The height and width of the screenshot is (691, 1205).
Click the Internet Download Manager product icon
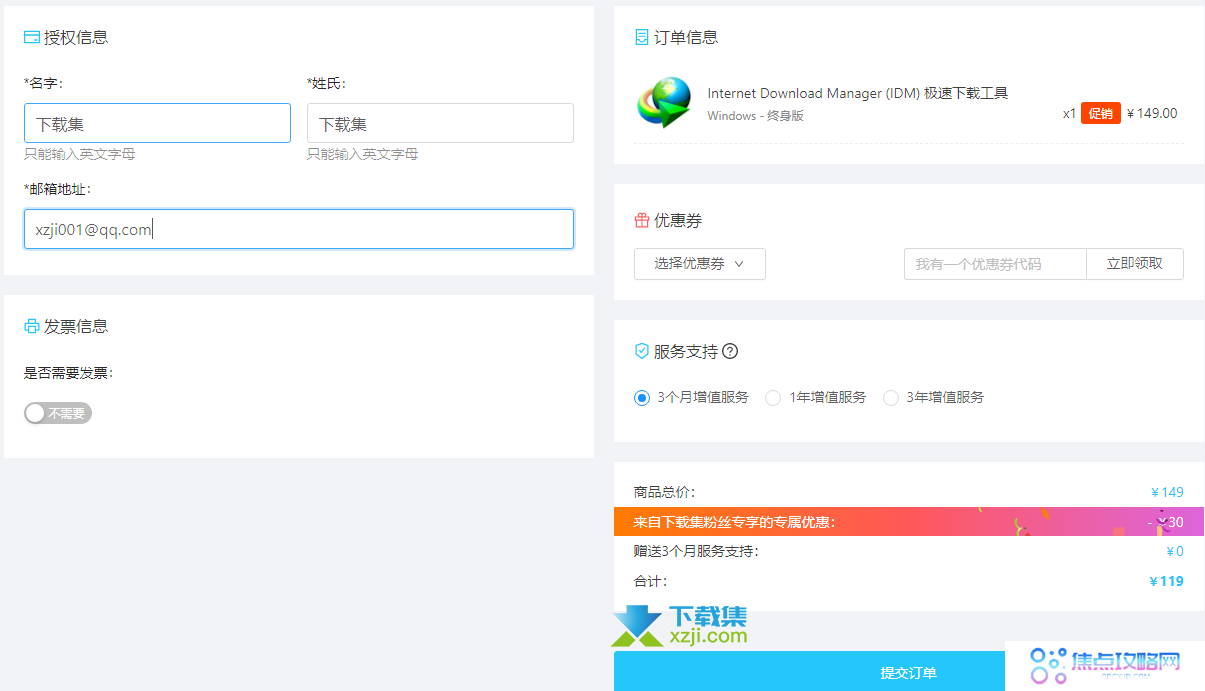pyautogui.click(x=664, y=101)
